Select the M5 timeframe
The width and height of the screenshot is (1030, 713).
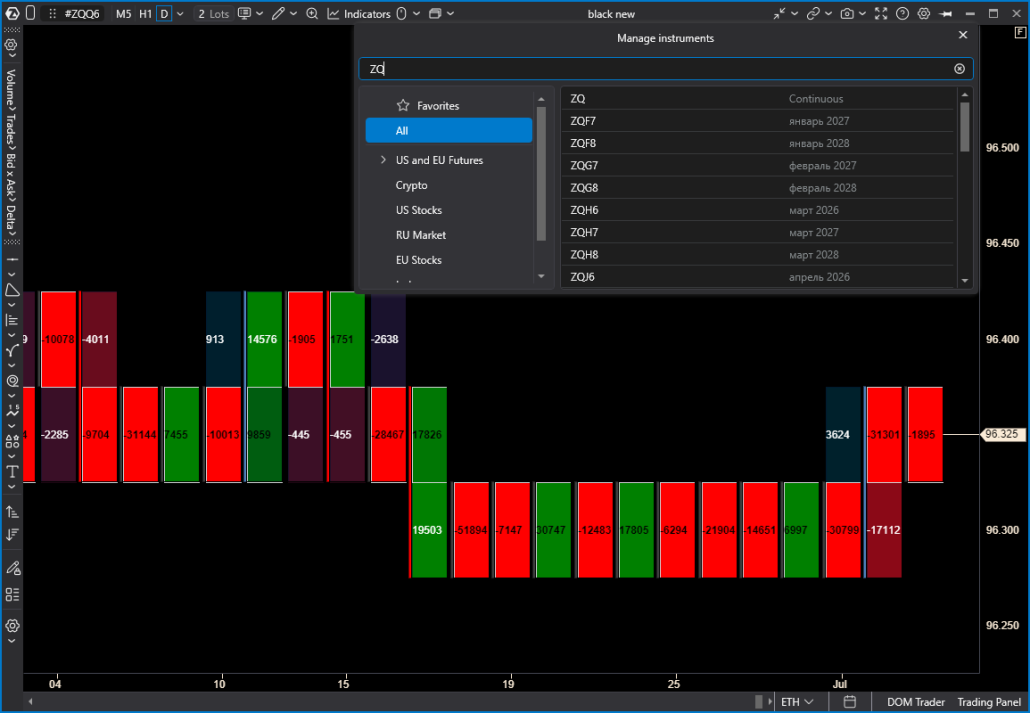(123, 13)
